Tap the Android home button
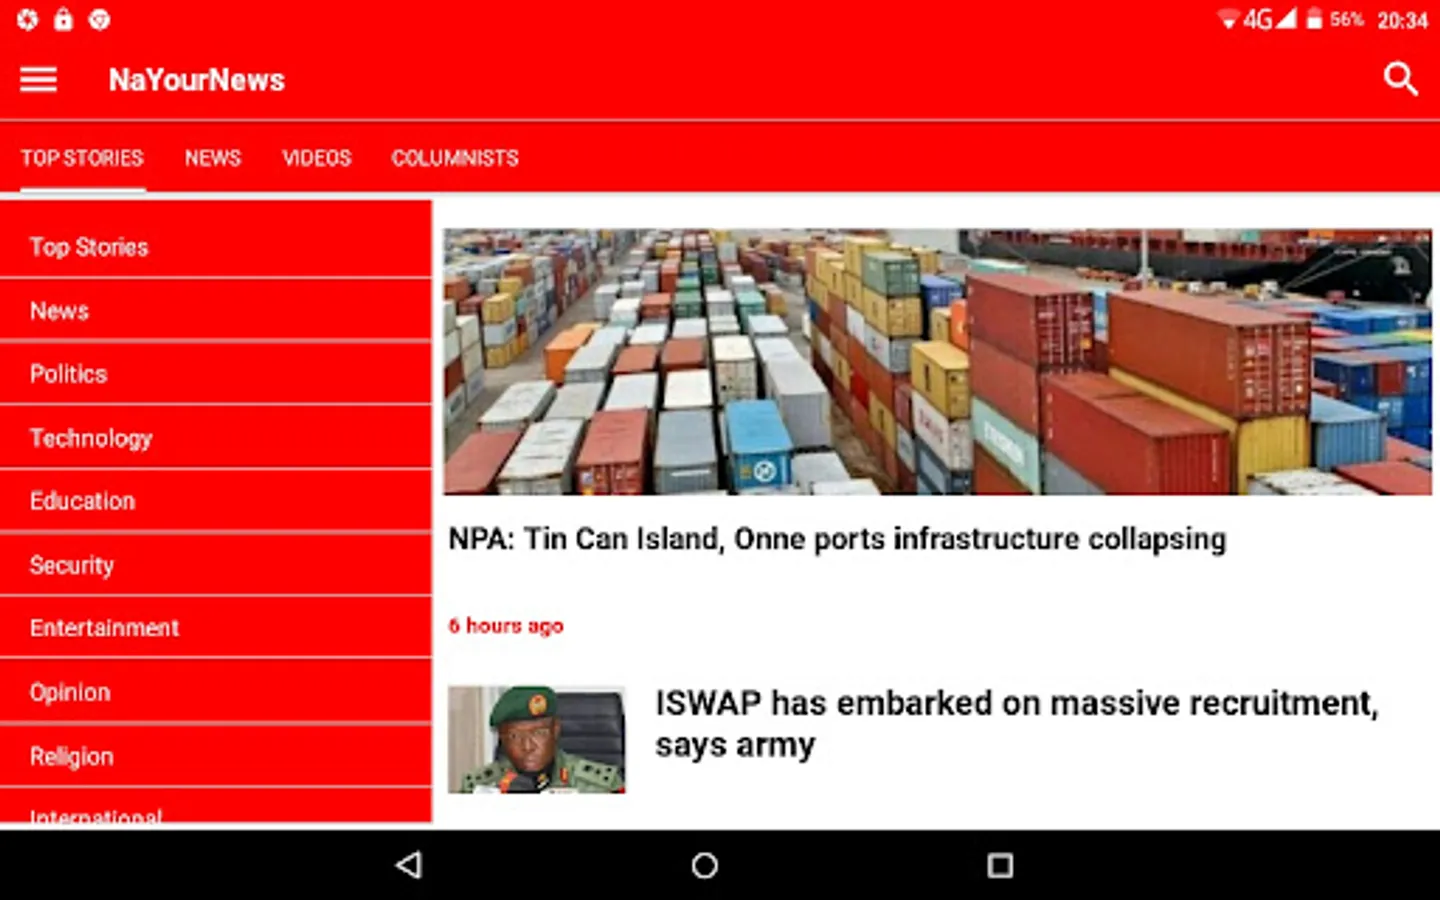 pos(704,865)
